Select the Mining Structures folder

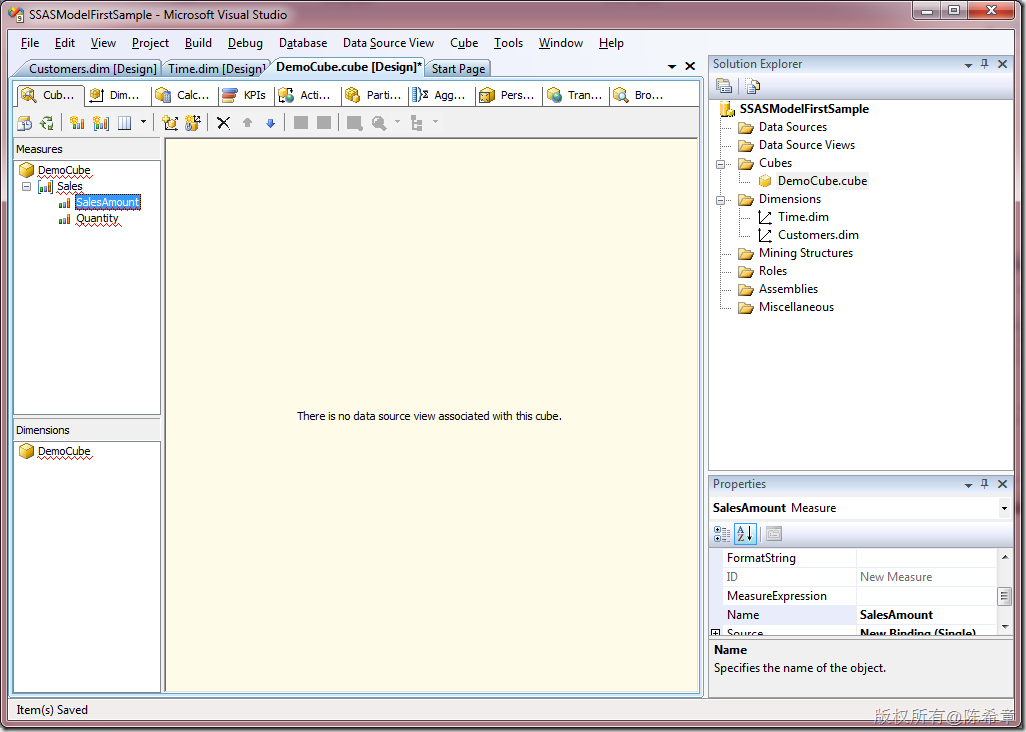coord(805,253)
